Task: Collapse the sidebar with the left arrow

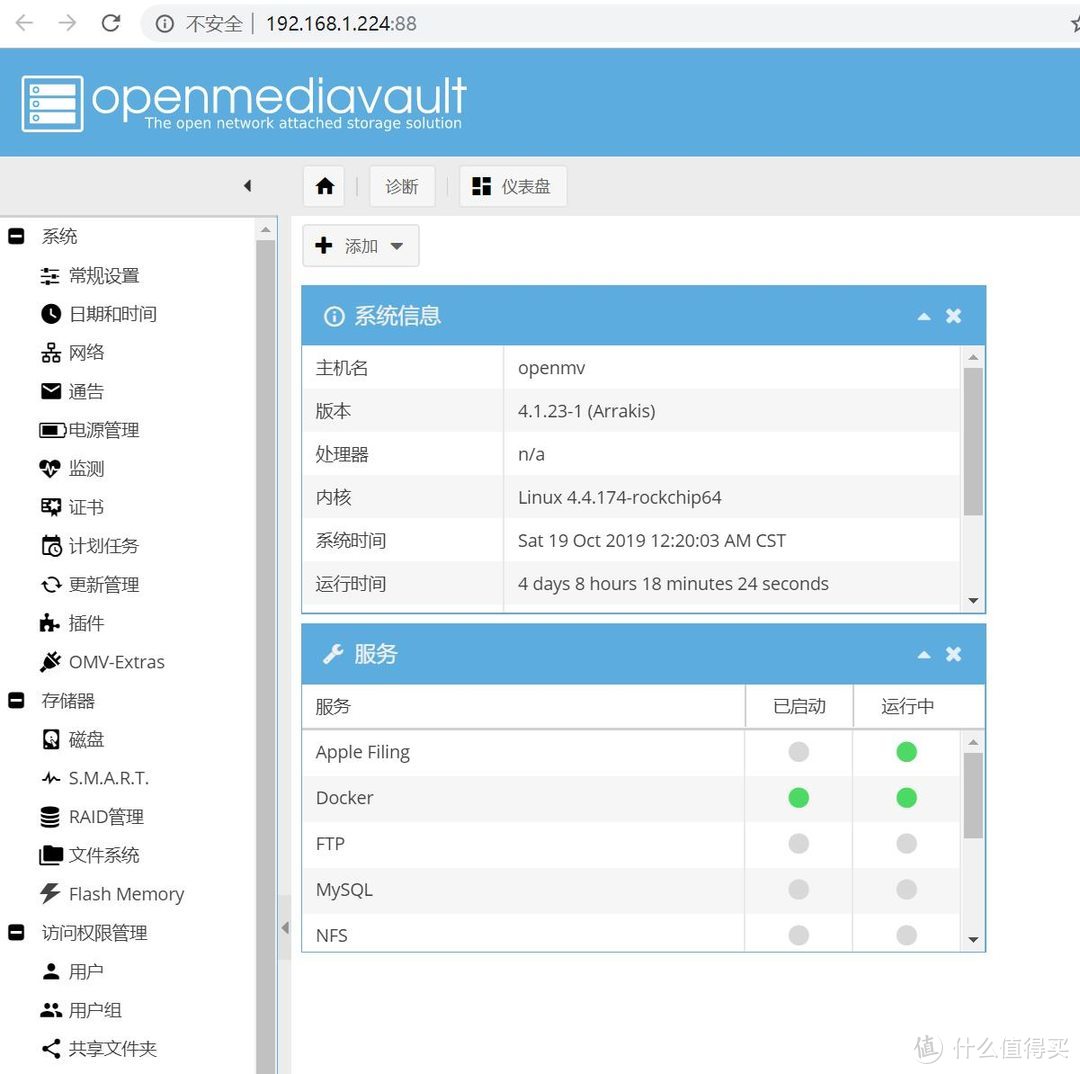Action: click(x=248, y=185)
